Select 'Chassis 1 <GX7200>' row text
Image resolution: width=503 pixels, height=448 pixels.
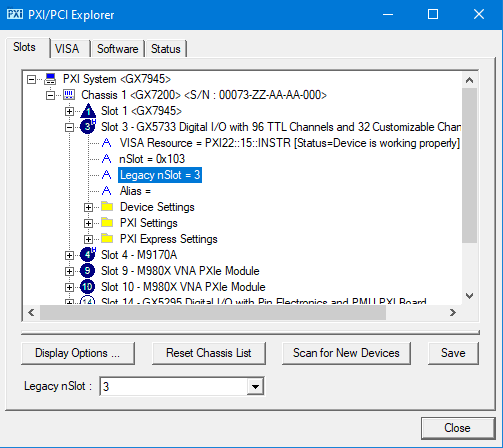[204, 95]
